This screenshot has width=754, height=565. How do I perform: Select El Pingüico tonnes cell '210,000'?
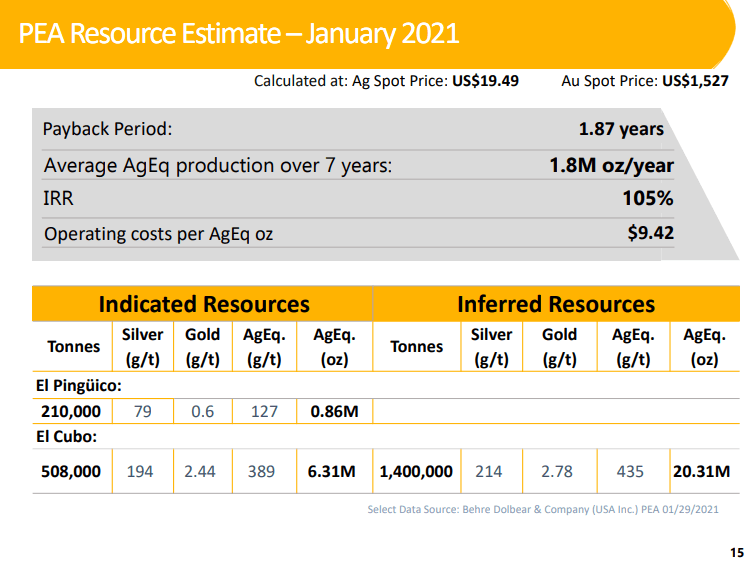tap(71, 412)
